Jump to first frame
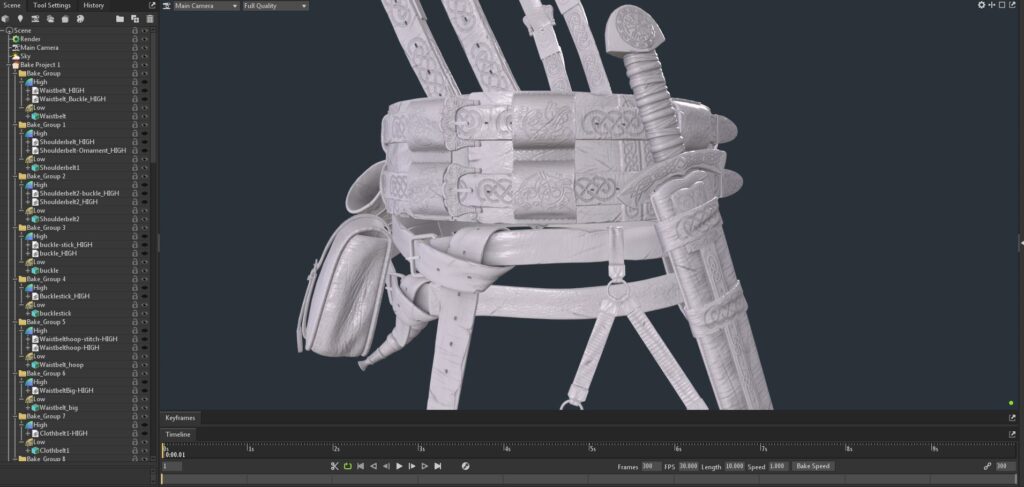The width and height of the screenshot is (1024, 487). [360, 466]
